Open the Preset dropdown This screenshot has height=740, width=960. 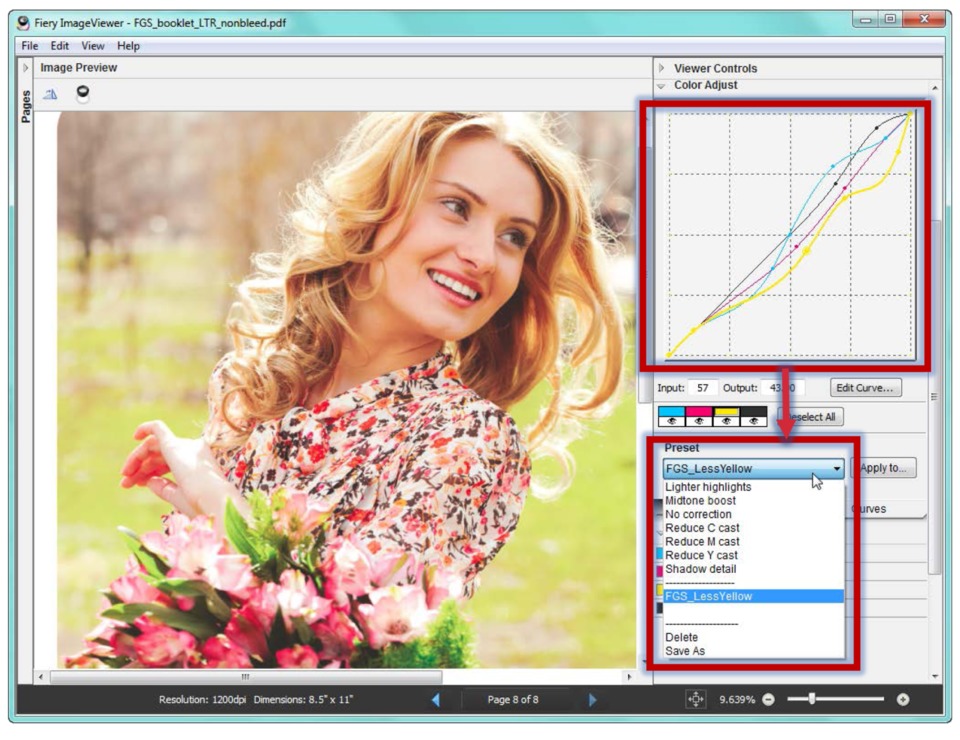[x=839, y=467]
